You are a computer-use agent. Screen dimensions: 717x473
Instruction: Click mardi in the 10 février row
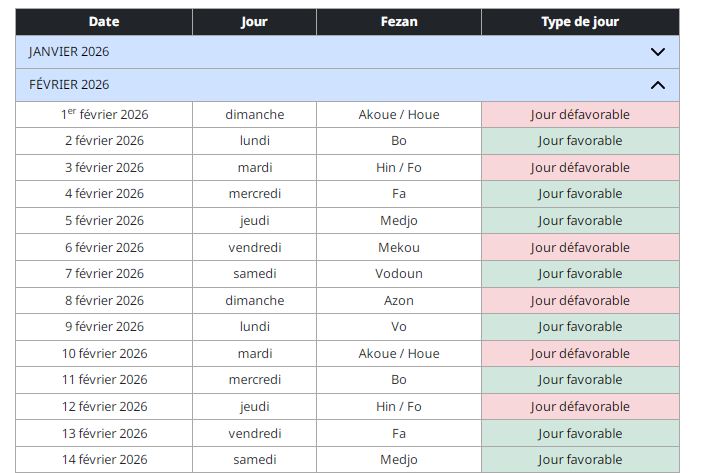pyautogui.click(x=255, y=354)
